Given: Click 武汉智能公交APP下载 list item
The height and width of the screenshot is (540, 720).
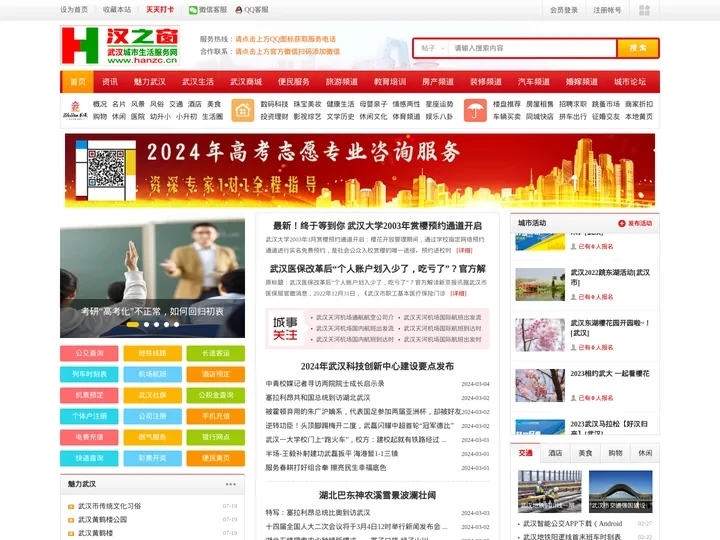Looking at the screenshot, I should click(572, 523).
